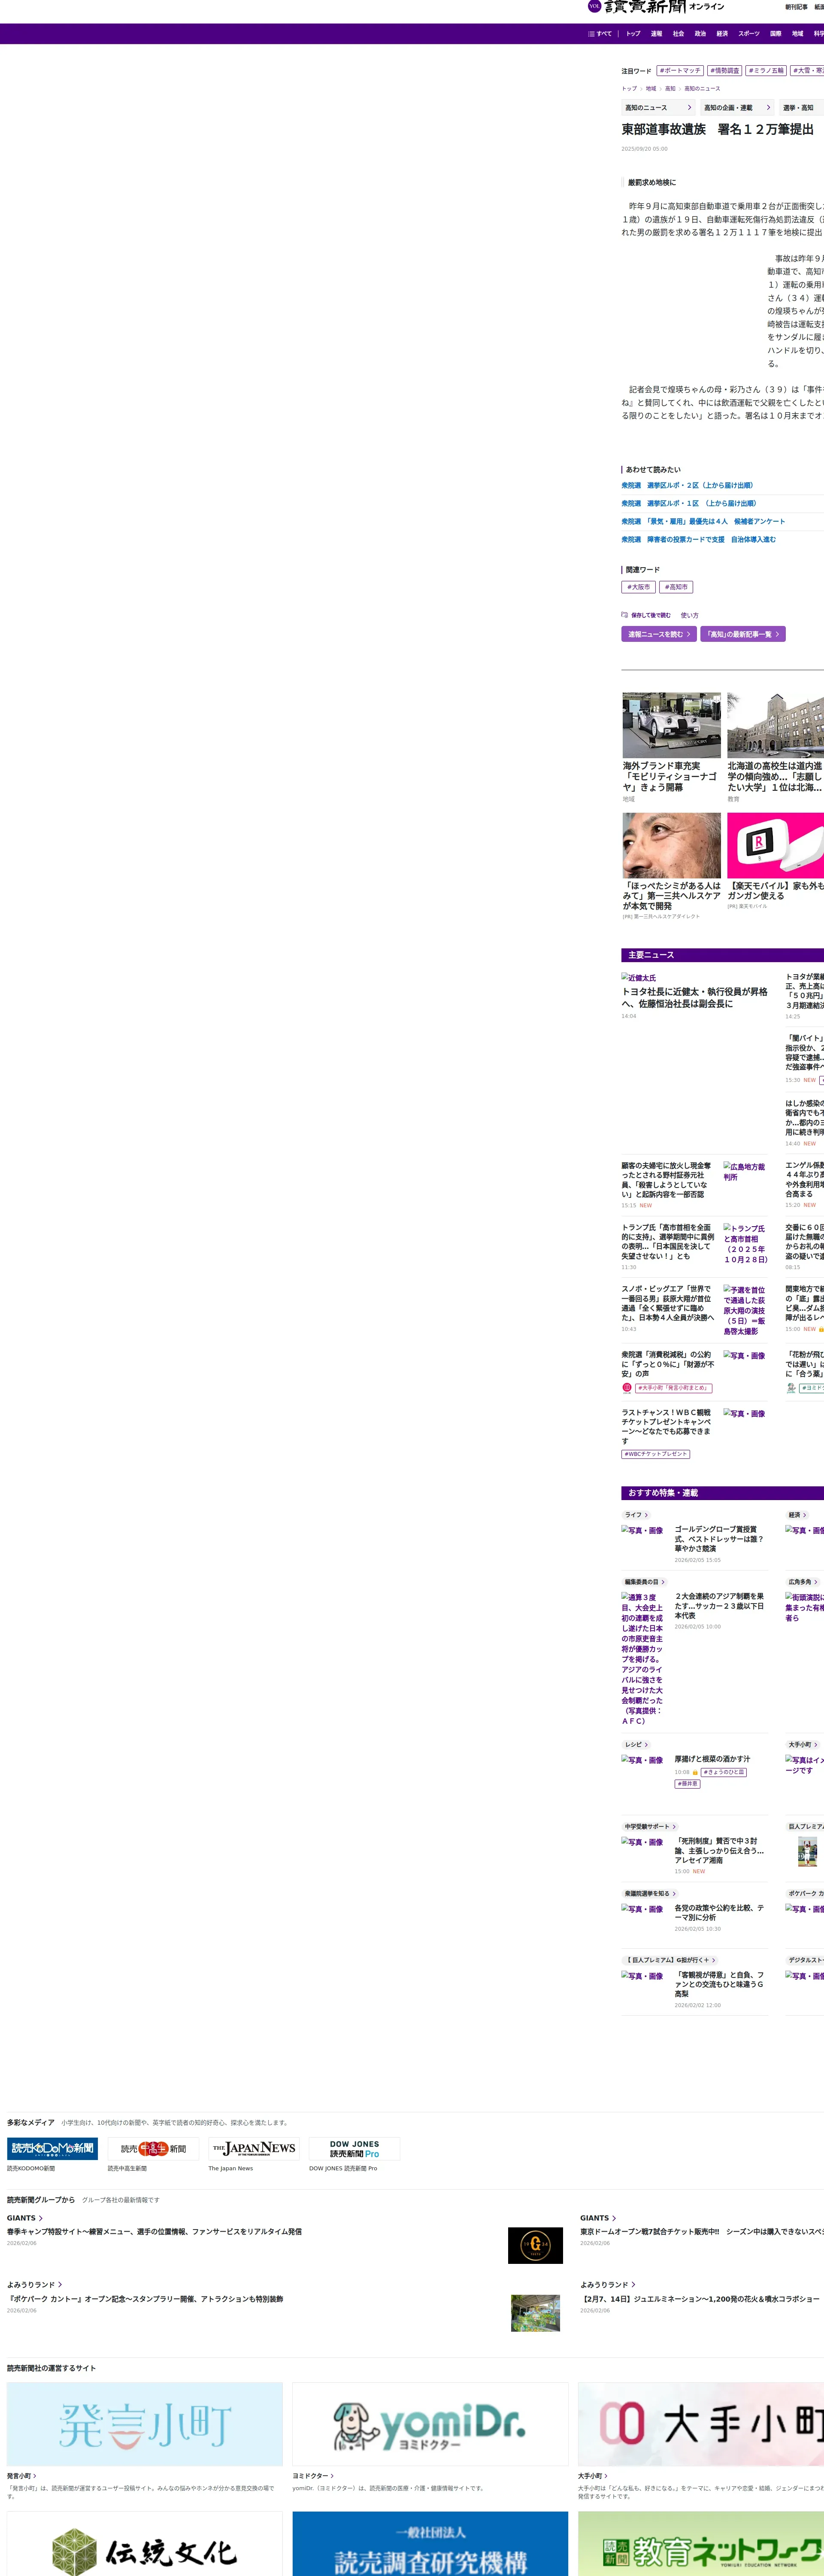
Task: Click #藤井恵 tag
Action: (x=688, y=1784)
